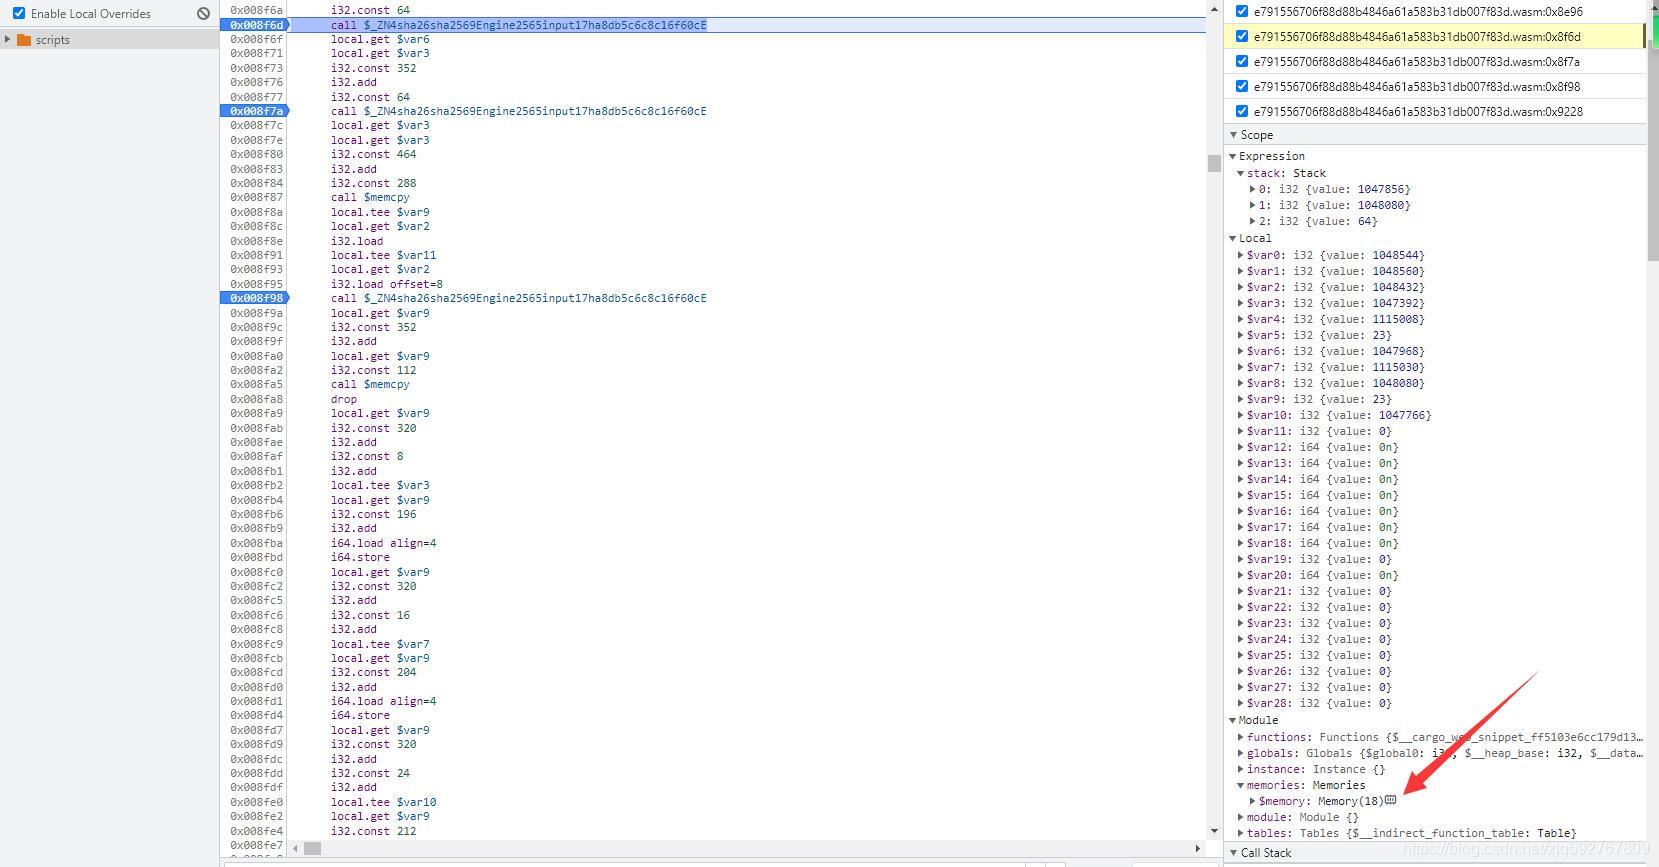Click 'i32.const 112' instruction

[x=373, y=370]
